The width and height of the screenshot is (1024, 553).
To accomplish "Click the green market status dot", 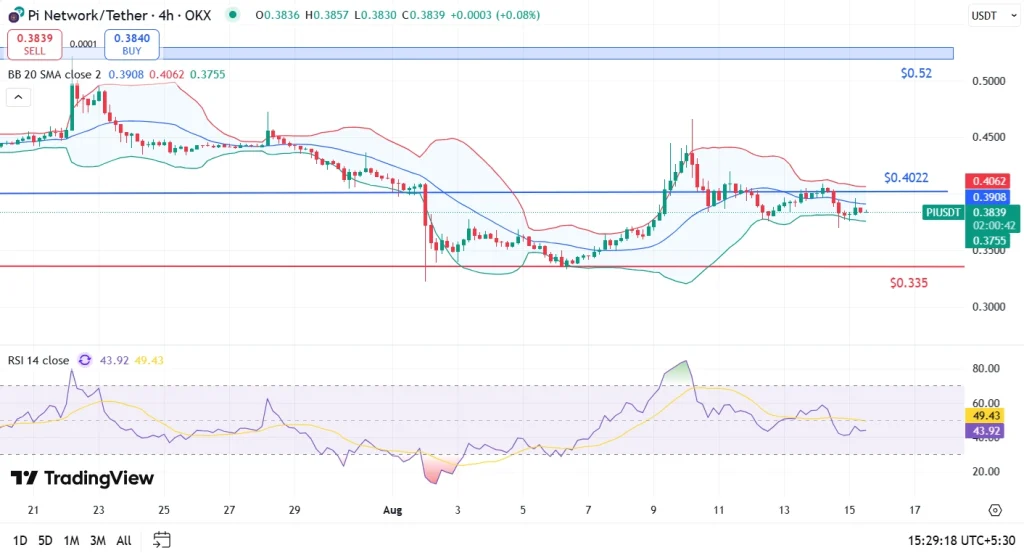I will [x=232, y=14].
